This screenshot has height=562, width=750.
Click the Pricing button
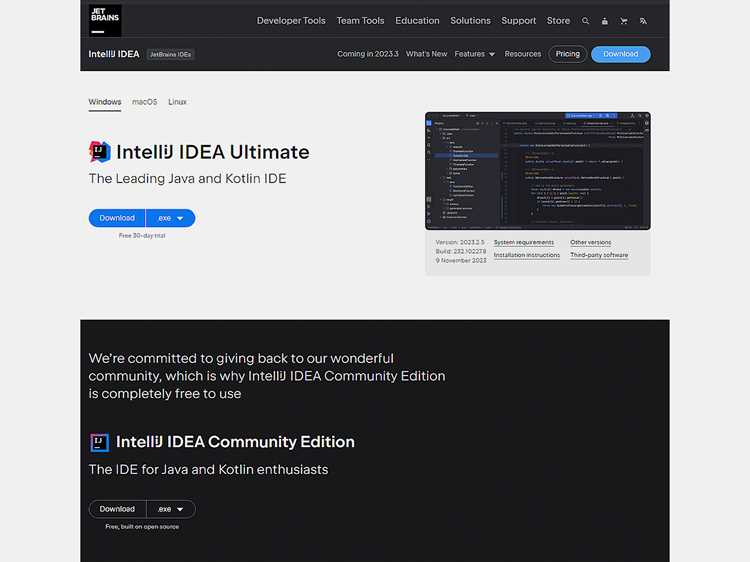pyautogui.click(x=567, y=54)
